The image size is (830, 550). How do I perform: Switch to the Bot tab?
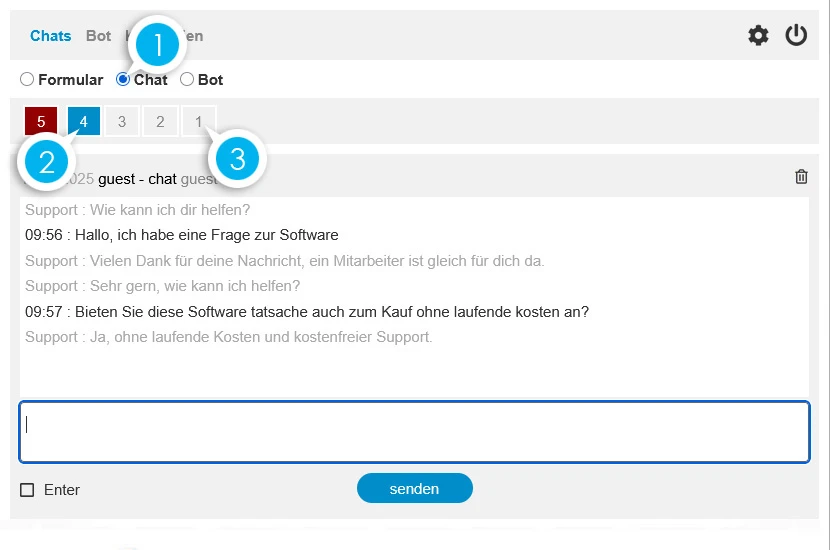98,36
